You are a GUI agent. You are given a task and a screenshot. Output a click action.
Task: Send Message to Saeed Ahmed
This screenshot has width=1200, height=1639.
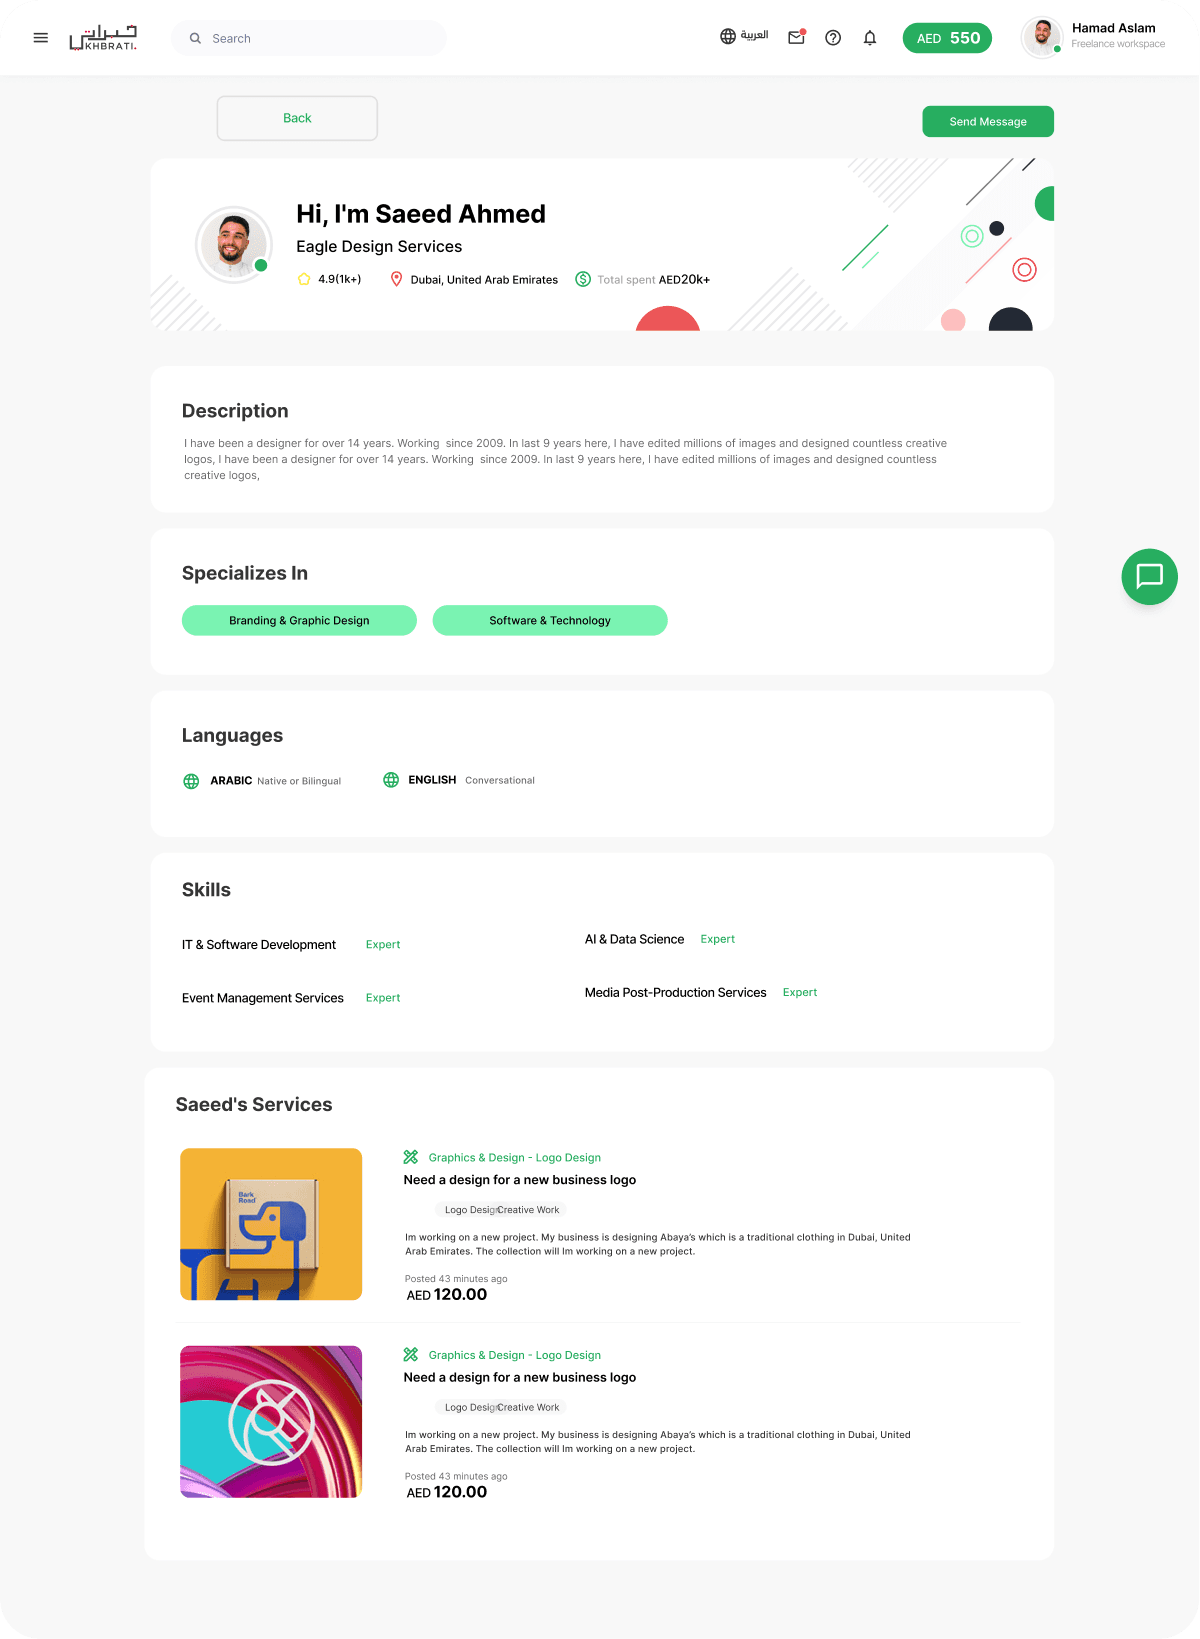[x=988, y=121]
